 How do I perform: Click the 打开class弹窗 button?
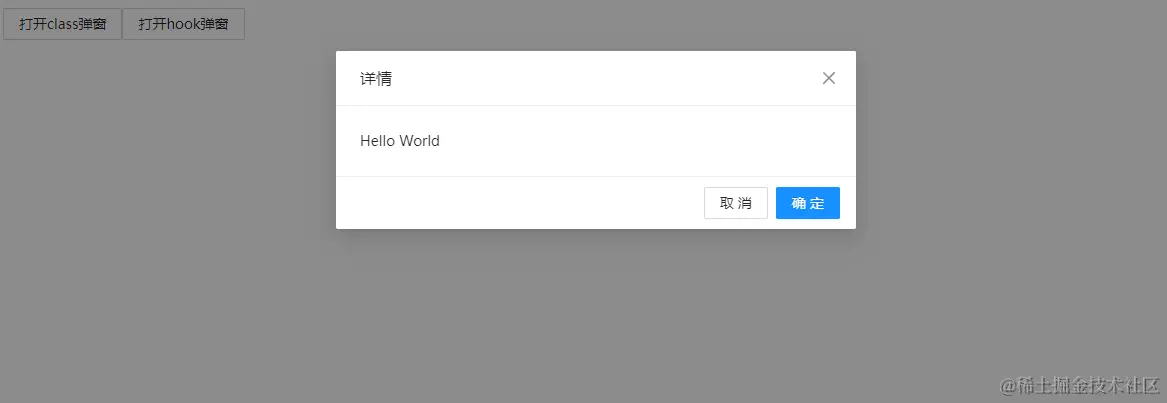click(63, 24)
